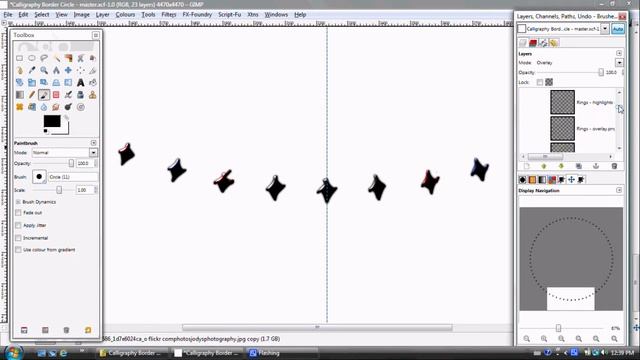Enable Use colour from gradient
640x360 pixels.
(x=18, y=250)
